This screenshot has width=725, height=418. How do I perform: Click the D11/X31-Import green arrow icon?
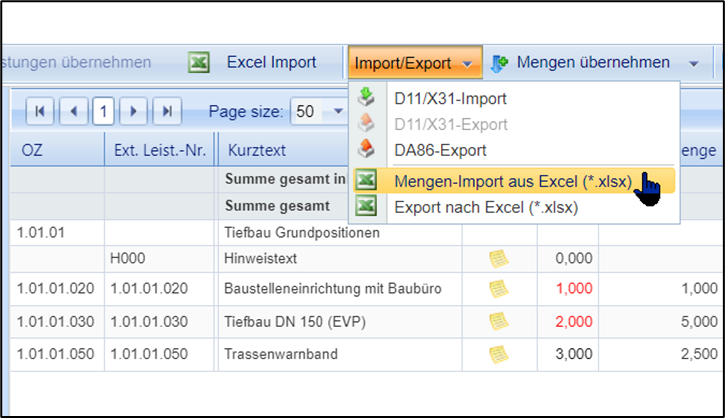coord(367,98)
